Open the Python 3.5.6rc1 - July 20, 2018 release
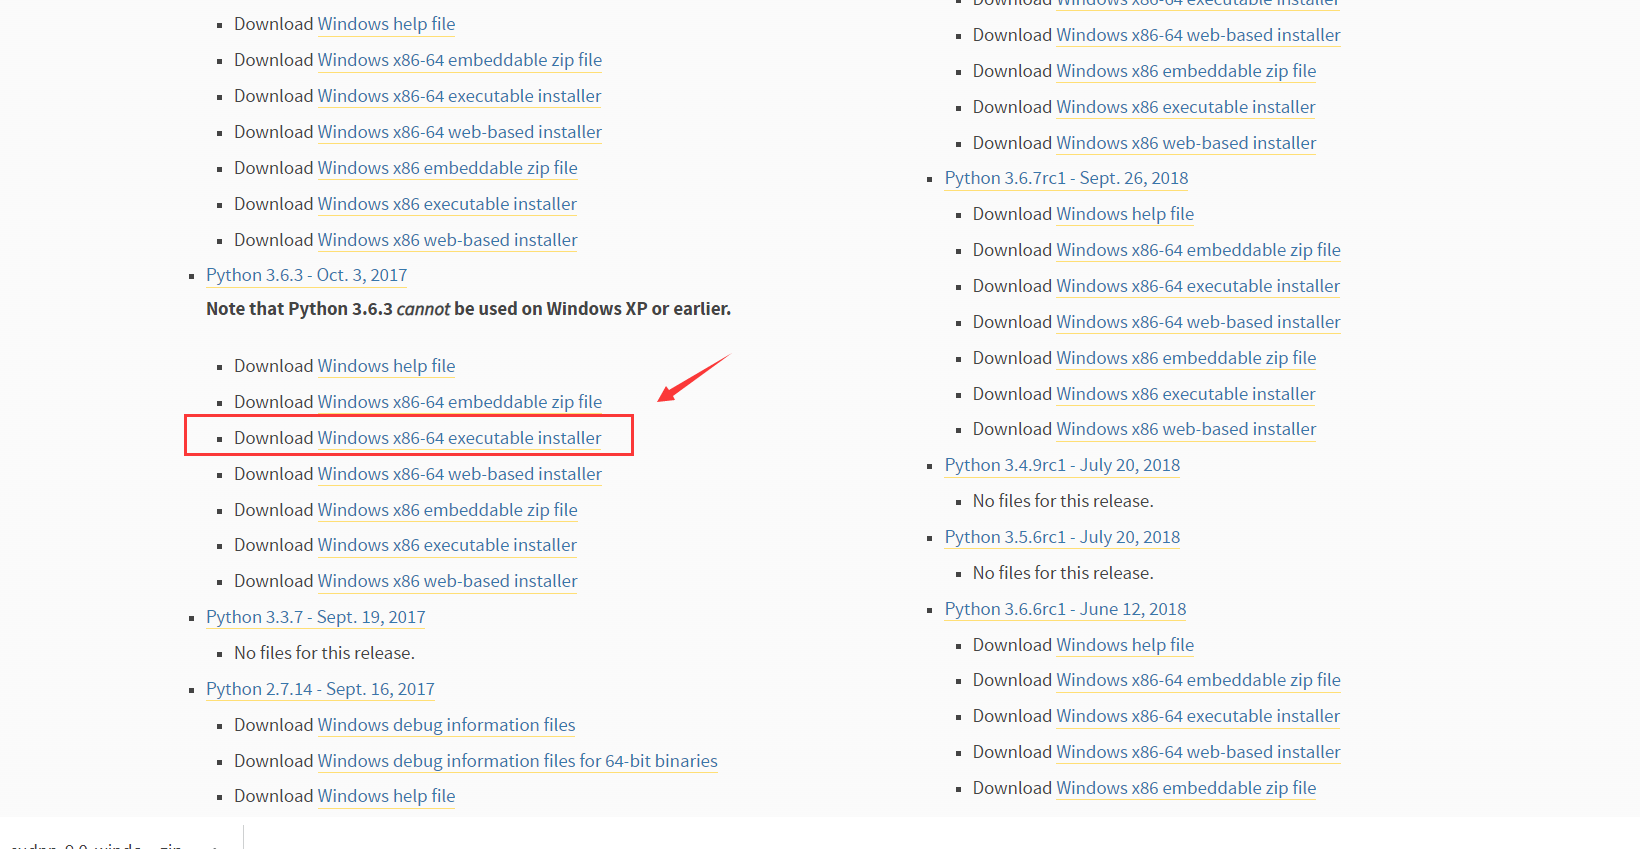 click(1062, 537)
